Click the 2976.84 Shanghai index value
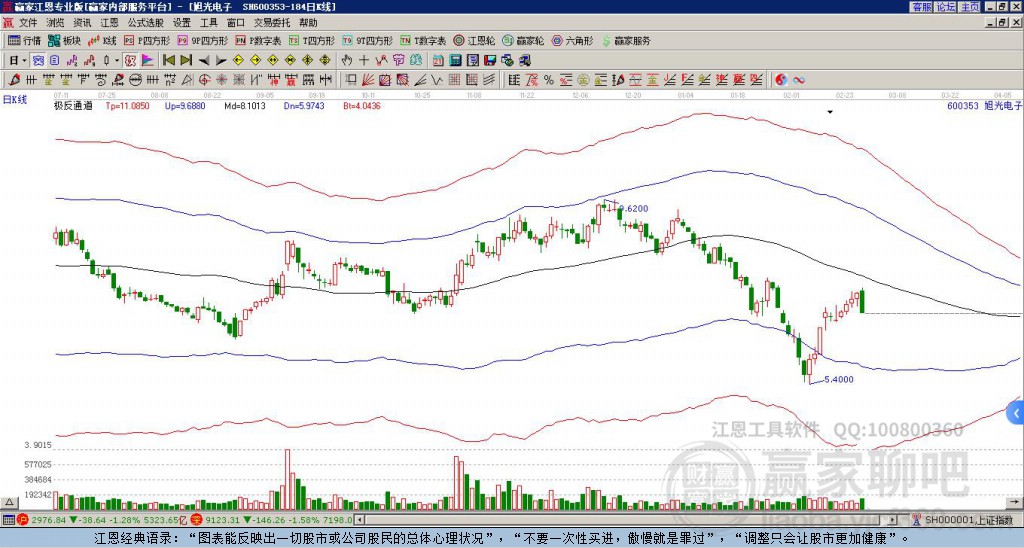The width and height of the screenshot is (1024, 548). (49, 520)
